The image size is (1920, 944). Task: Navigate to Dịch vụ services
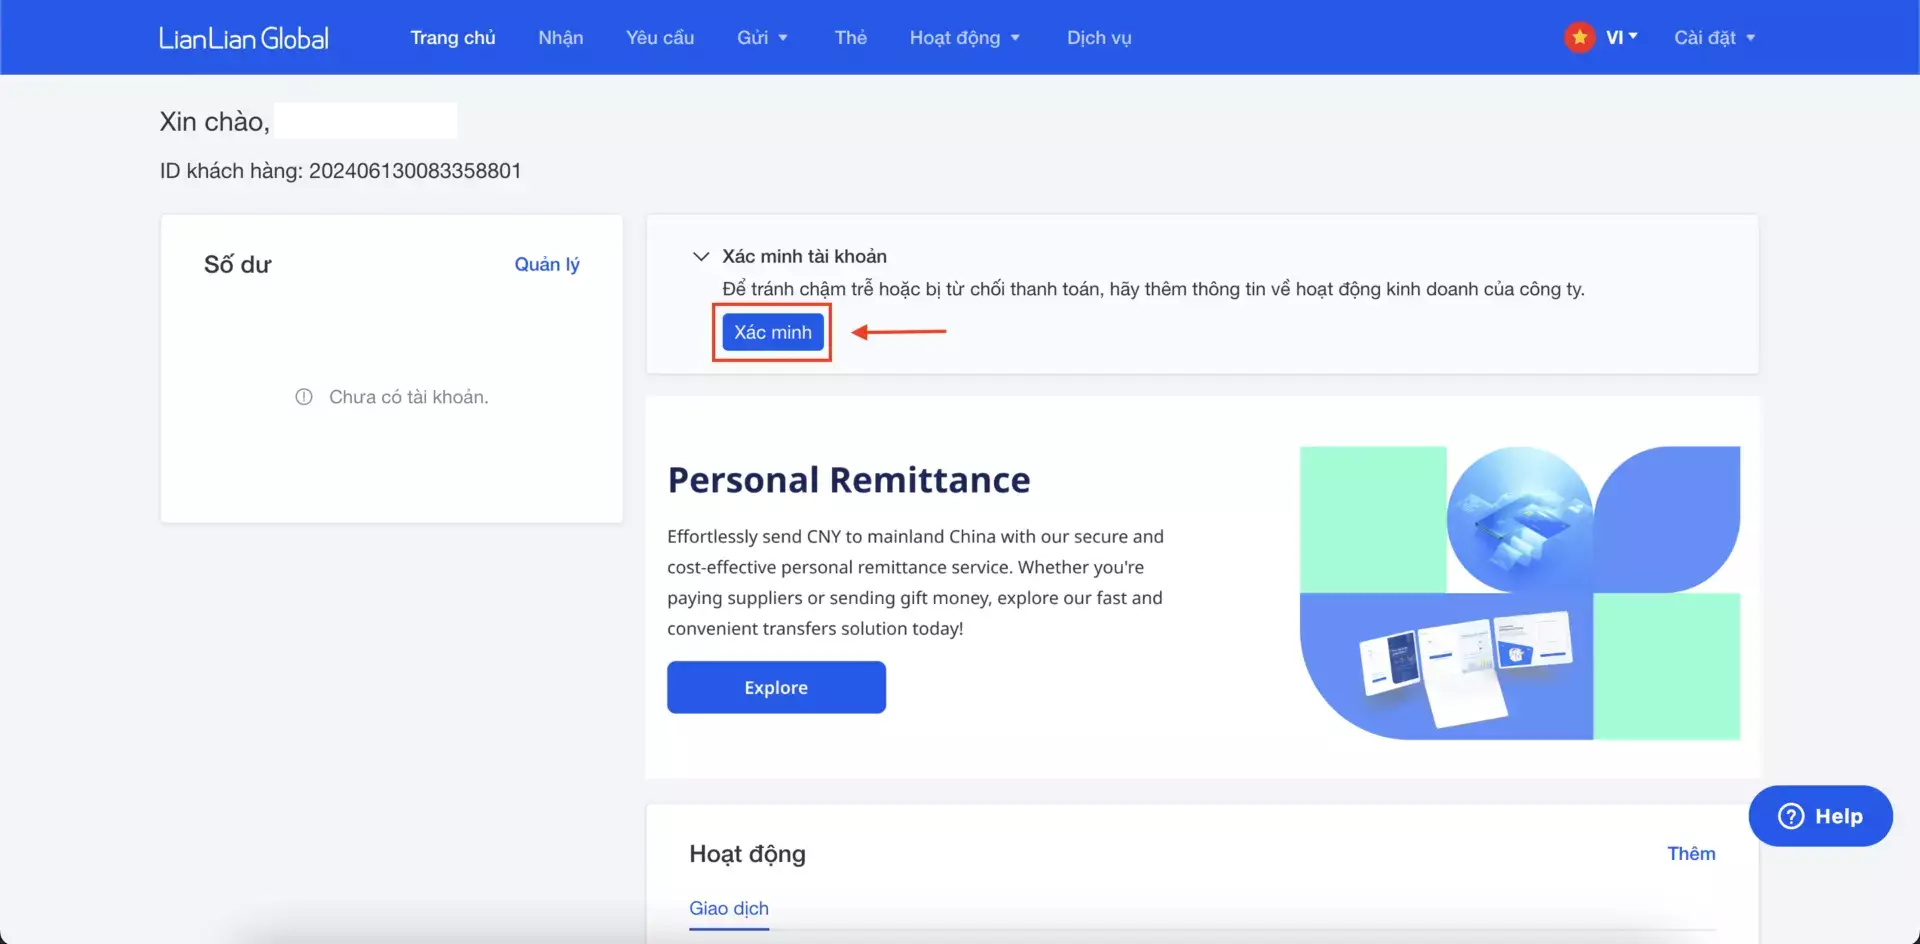1098,38
